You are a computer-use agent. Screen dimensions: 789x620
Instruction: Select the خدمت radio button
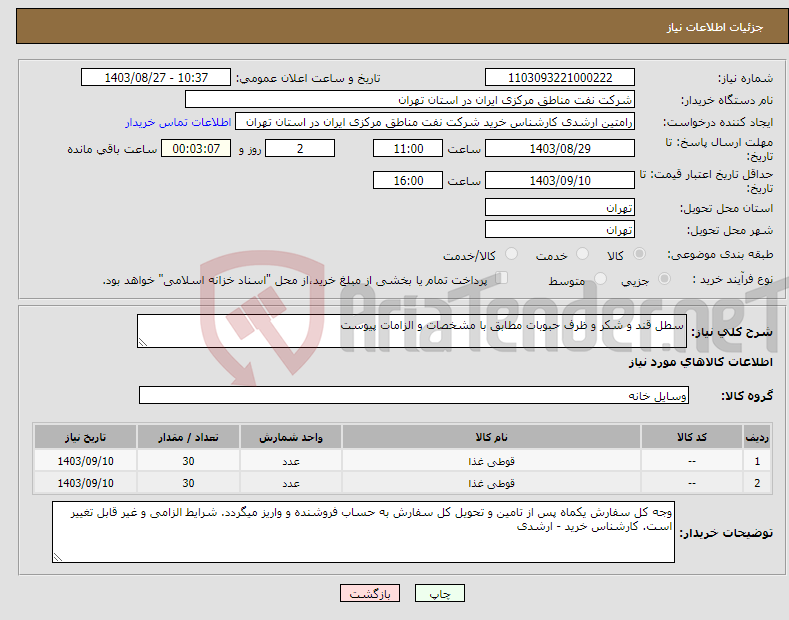click(x=582, y=254)
